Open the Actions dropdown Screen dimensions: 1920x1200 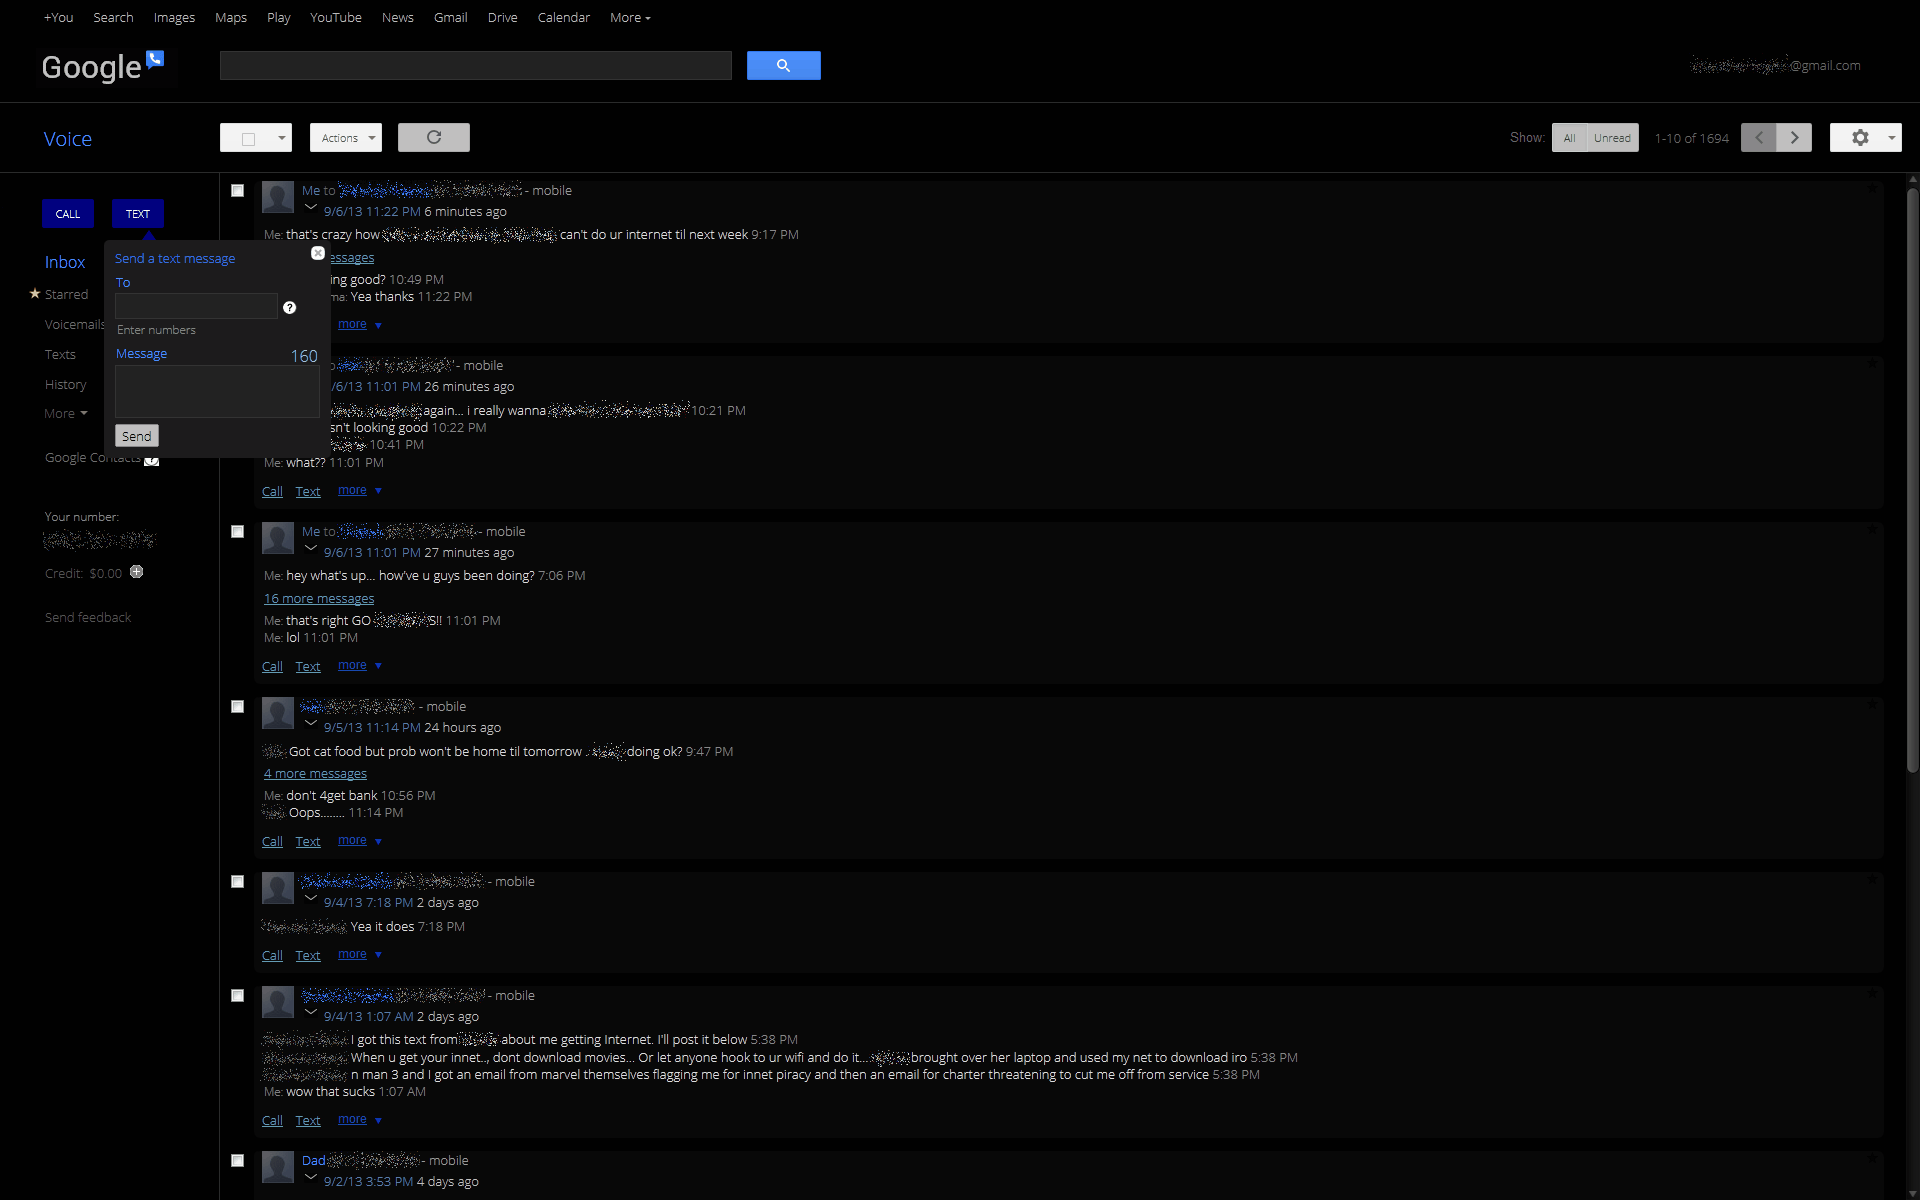346,137
